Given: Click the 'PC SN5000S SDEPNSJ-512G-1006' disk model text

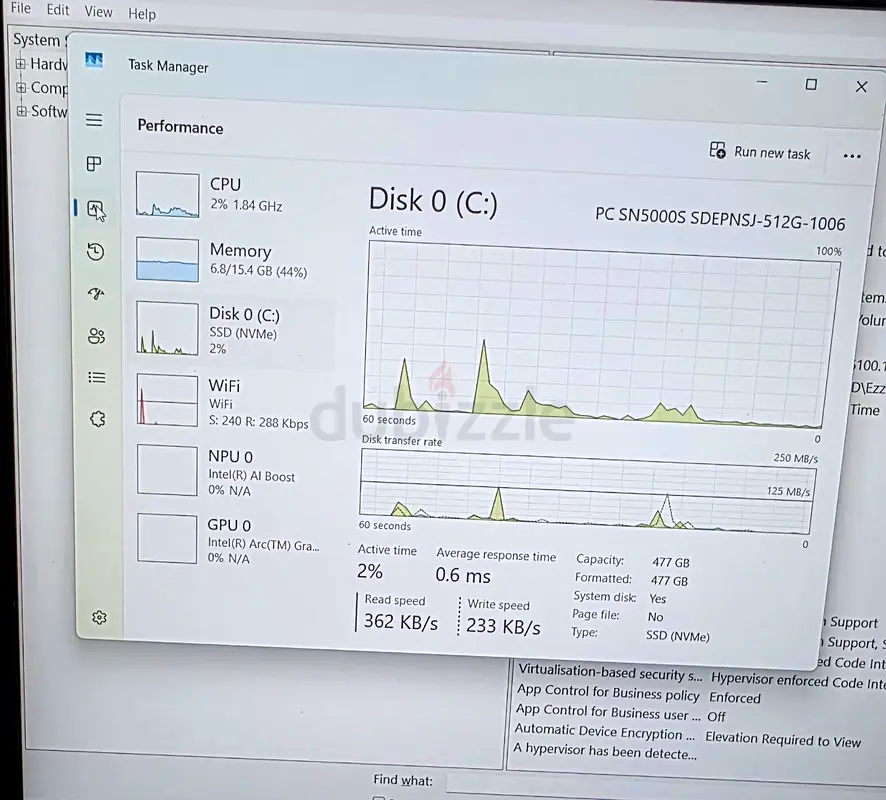Looking at the screenshot, I should click(720, 219).
